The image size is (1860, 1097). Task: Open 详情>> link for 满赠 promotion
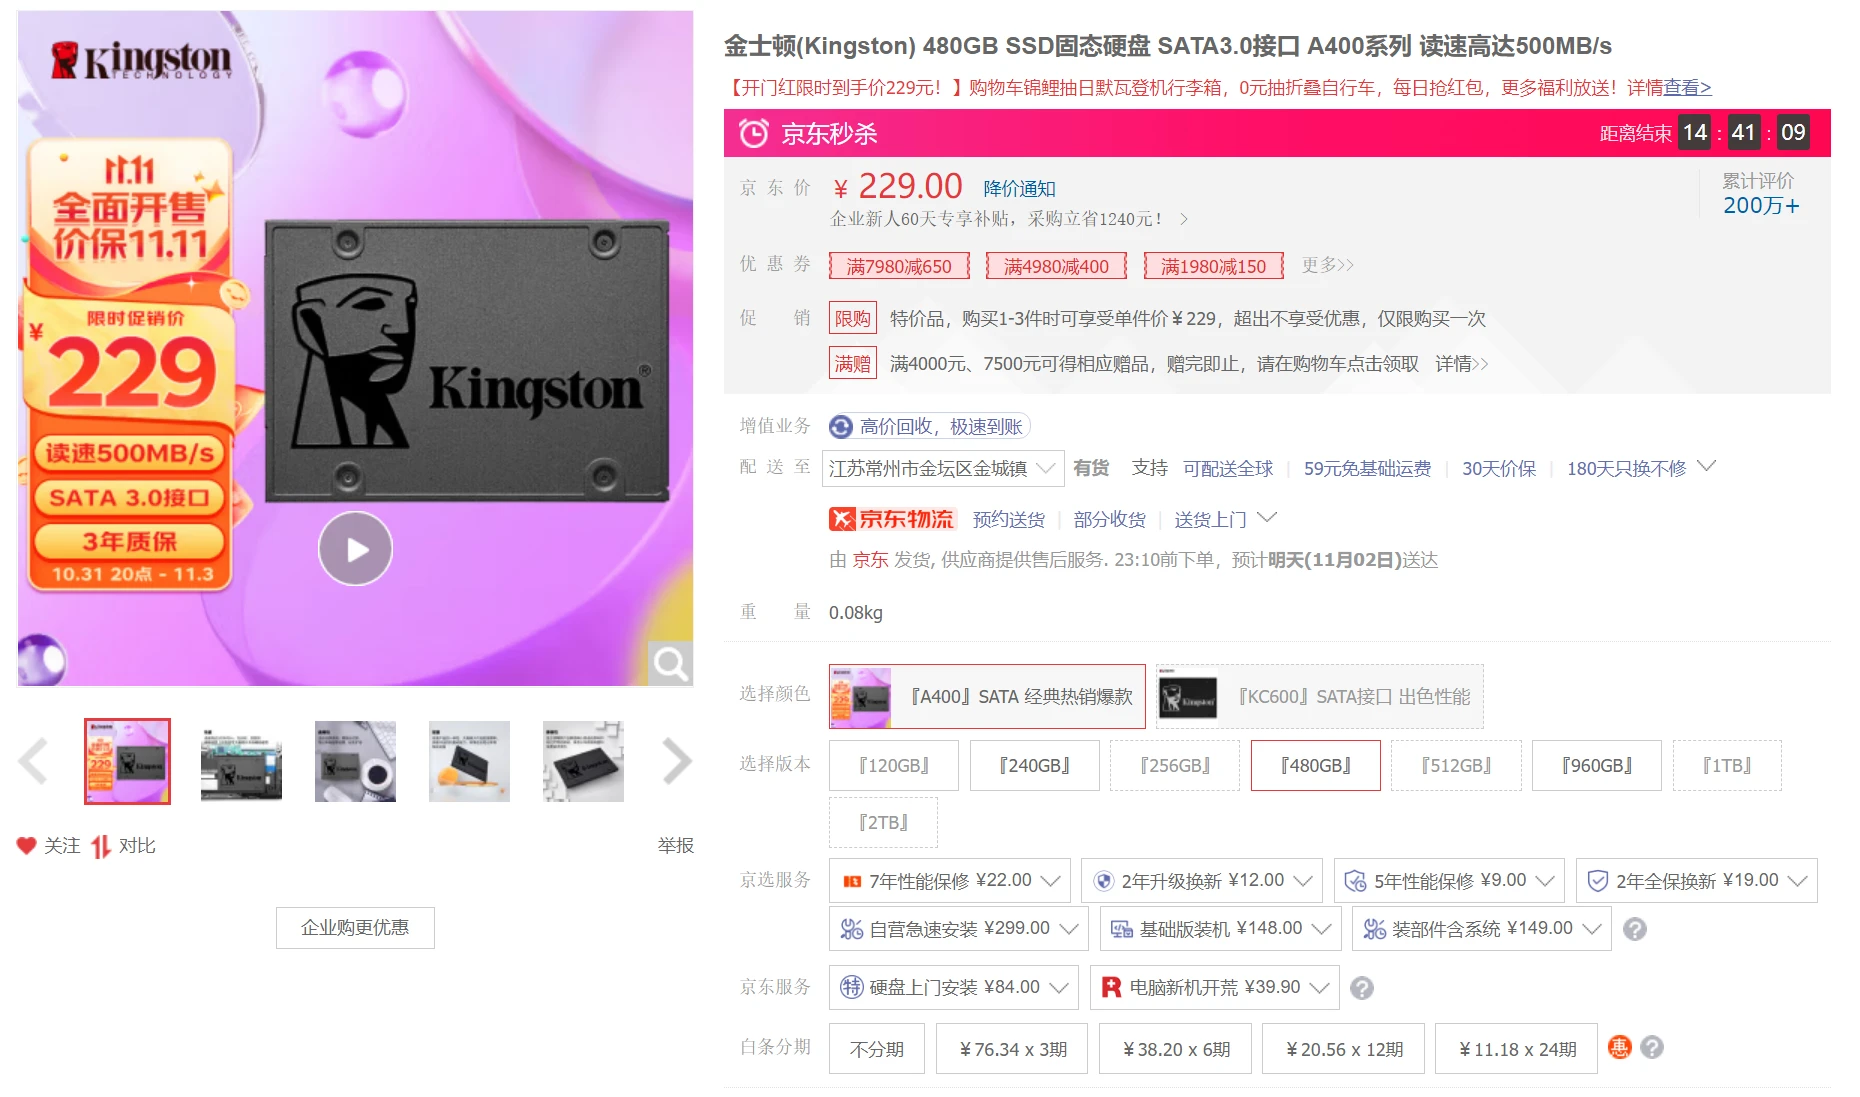pyautogui.click(x=1462, y=364)
